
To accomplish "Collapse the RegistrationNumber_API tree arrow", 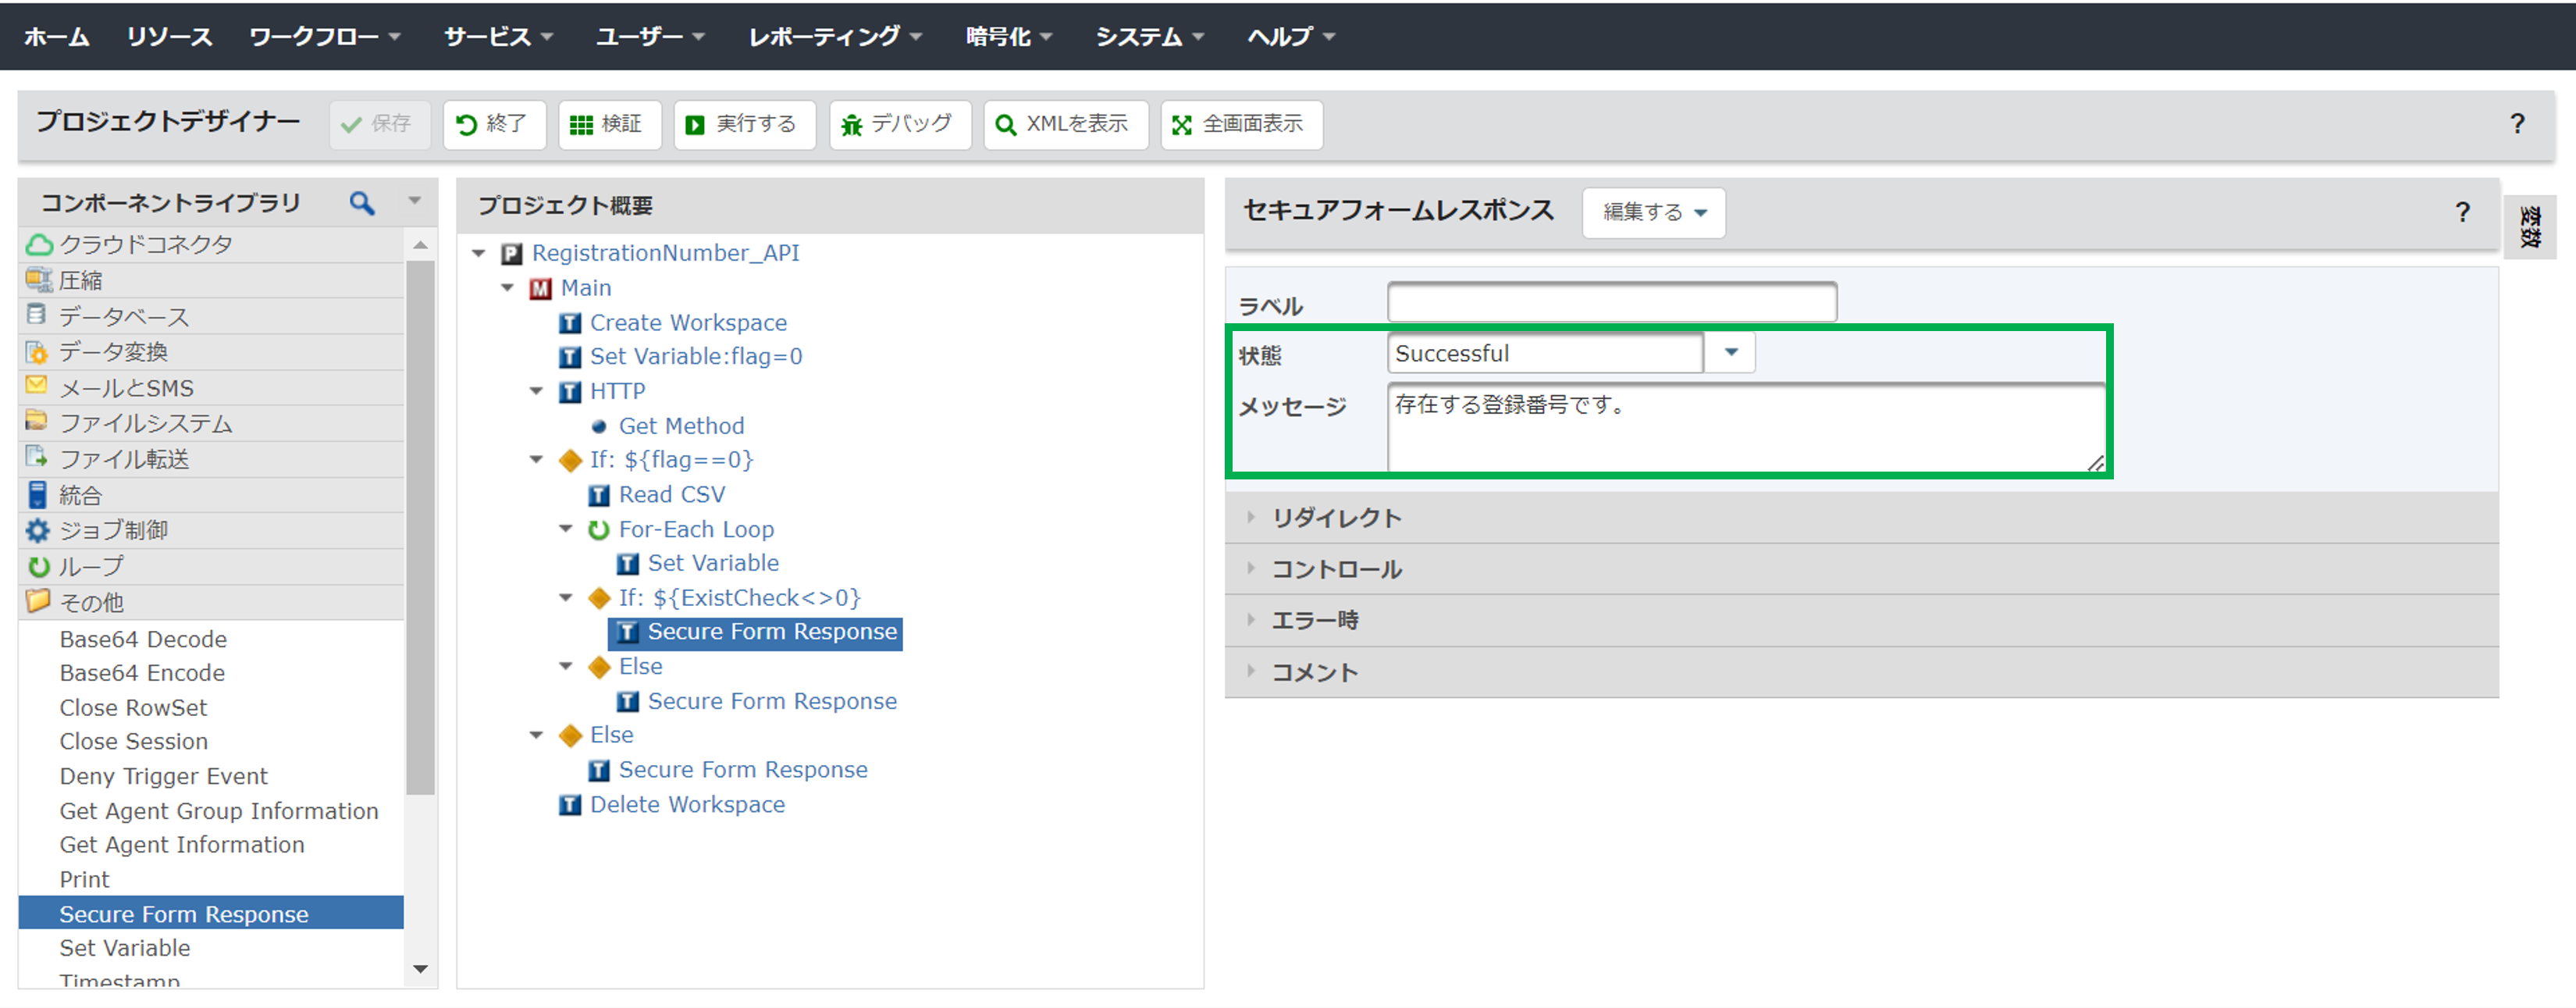I will click(x=479, y=254).
